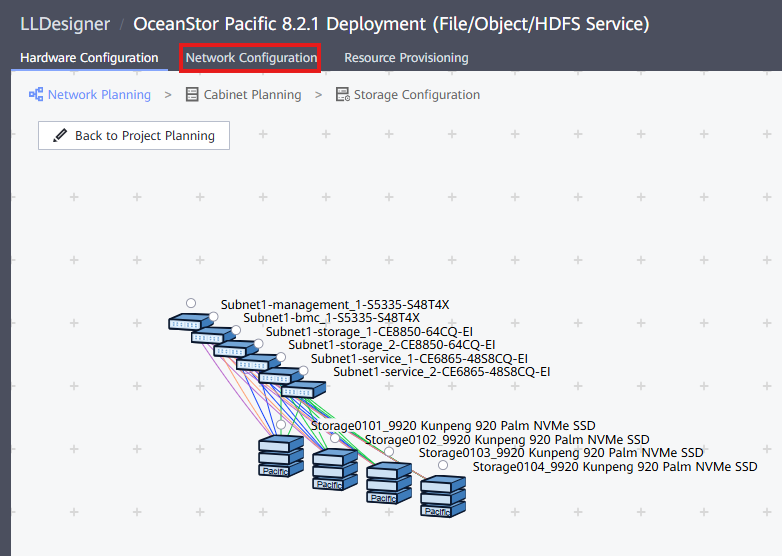Click OceanStor Pacific 8.2.1 Deployment title

click(391, 24)
